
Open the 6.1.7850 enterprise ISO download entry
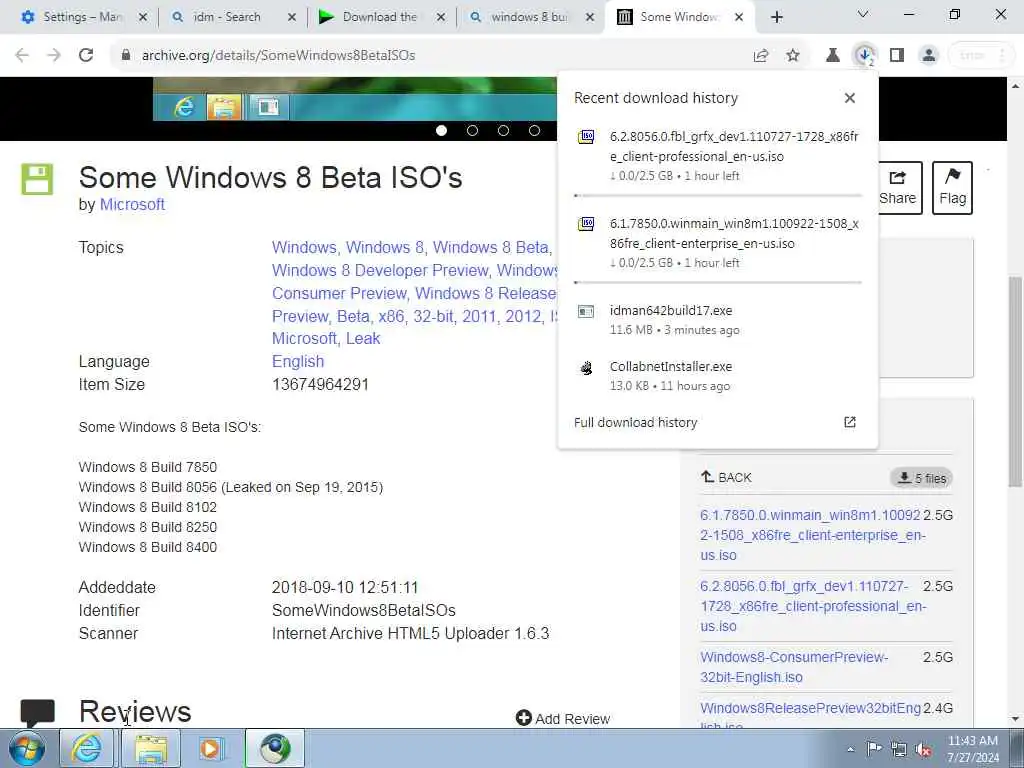[718, 243]
